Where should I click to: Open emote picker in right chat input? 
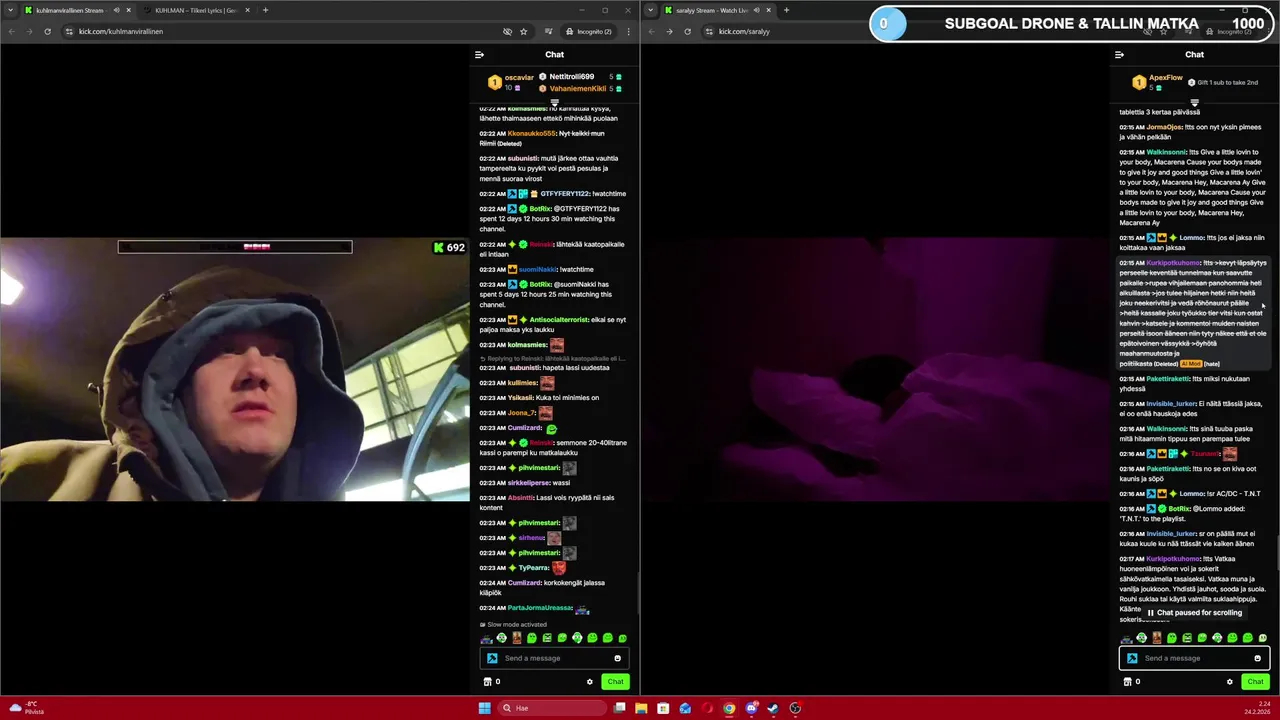click(x=1257, y=658)
